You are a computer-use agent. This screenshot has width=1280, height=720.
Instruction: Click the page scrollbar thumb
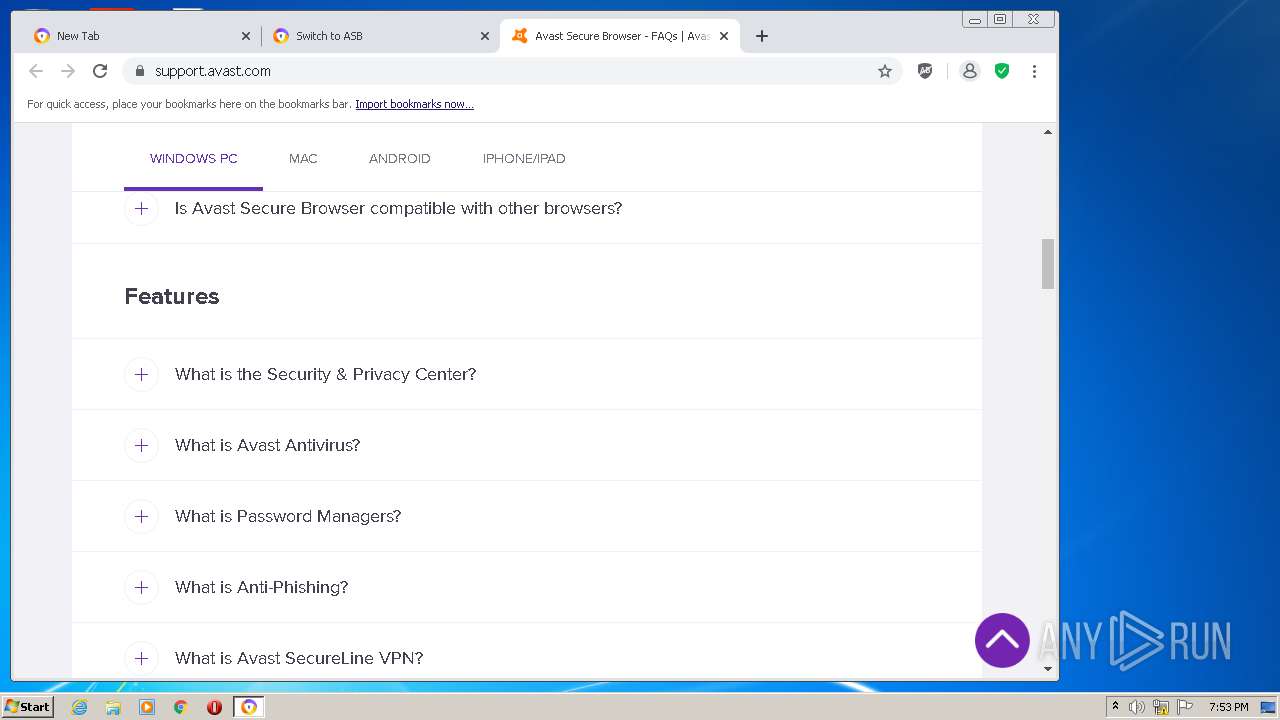(x=1048, y=264)
